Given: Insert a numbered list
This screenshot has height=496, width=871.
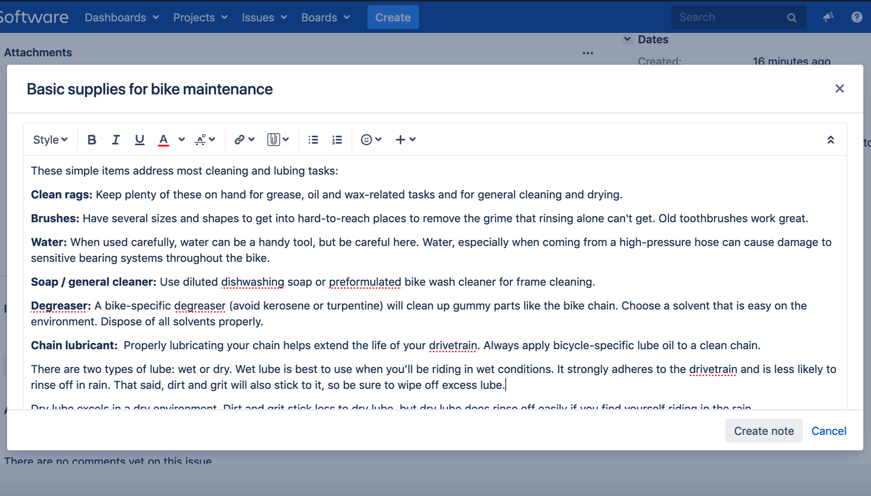Looking at the screenshot, I should [337, 140].
